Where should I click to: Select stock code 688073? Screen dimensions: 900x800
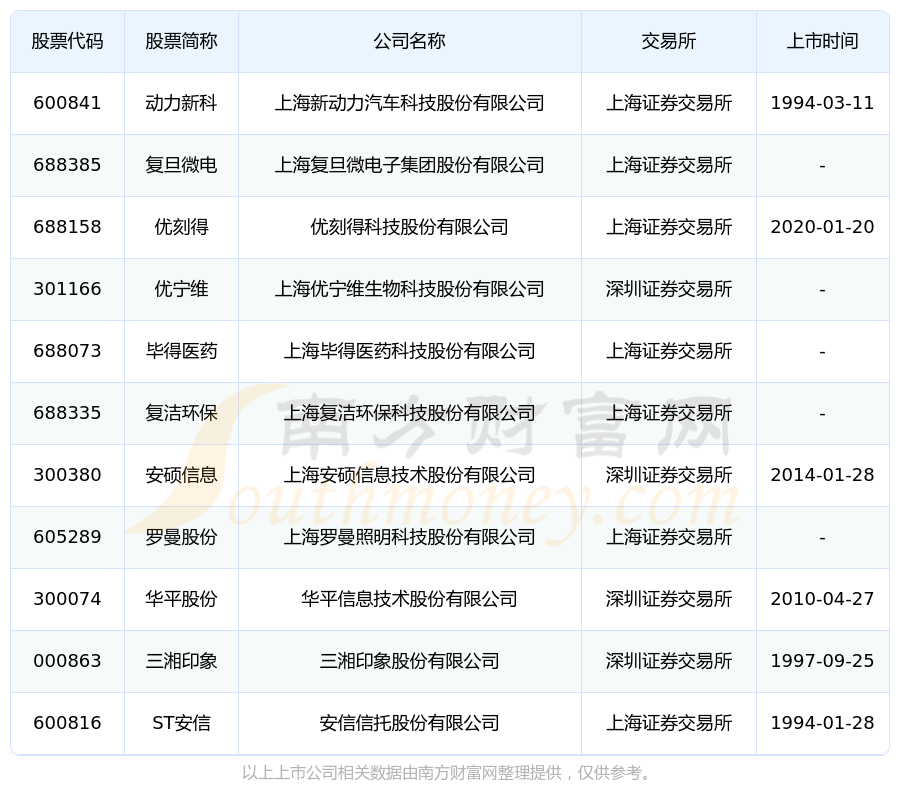tap(67, 351)
